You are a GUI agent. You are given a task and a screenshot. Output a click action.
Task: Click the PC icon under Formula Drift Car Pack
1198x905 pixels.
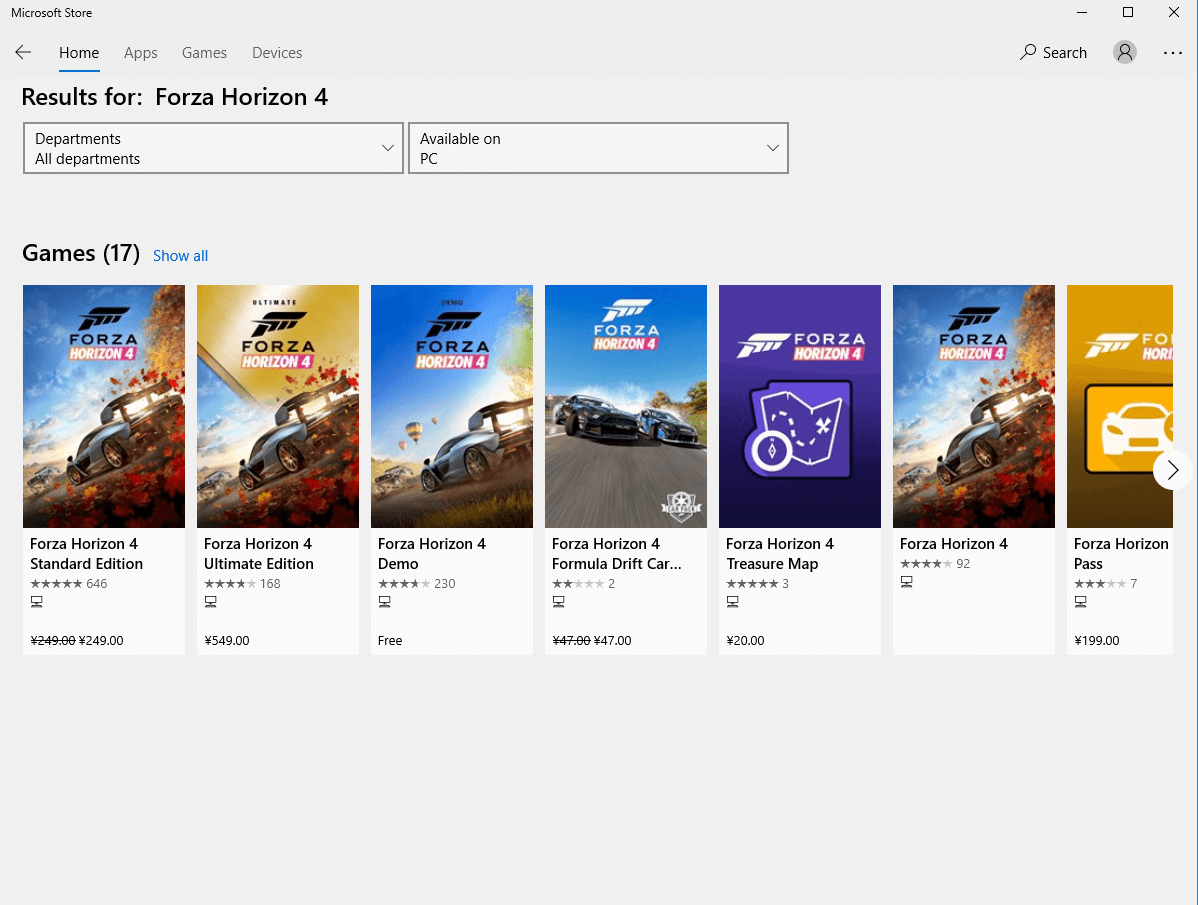559,602
